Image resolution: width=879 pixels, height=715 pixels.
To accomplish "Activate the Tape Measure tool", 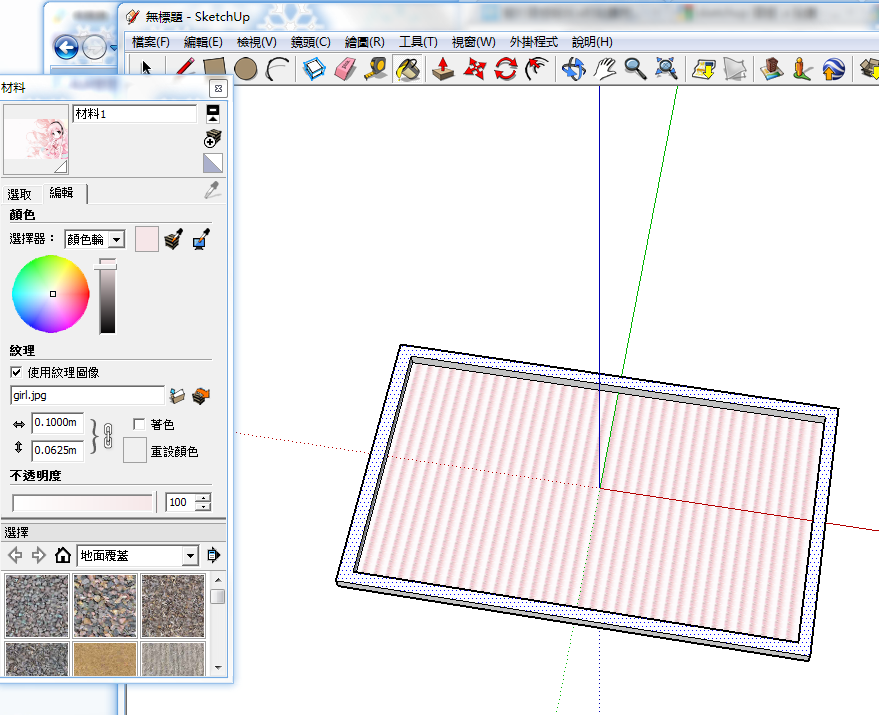I will 376,69.
